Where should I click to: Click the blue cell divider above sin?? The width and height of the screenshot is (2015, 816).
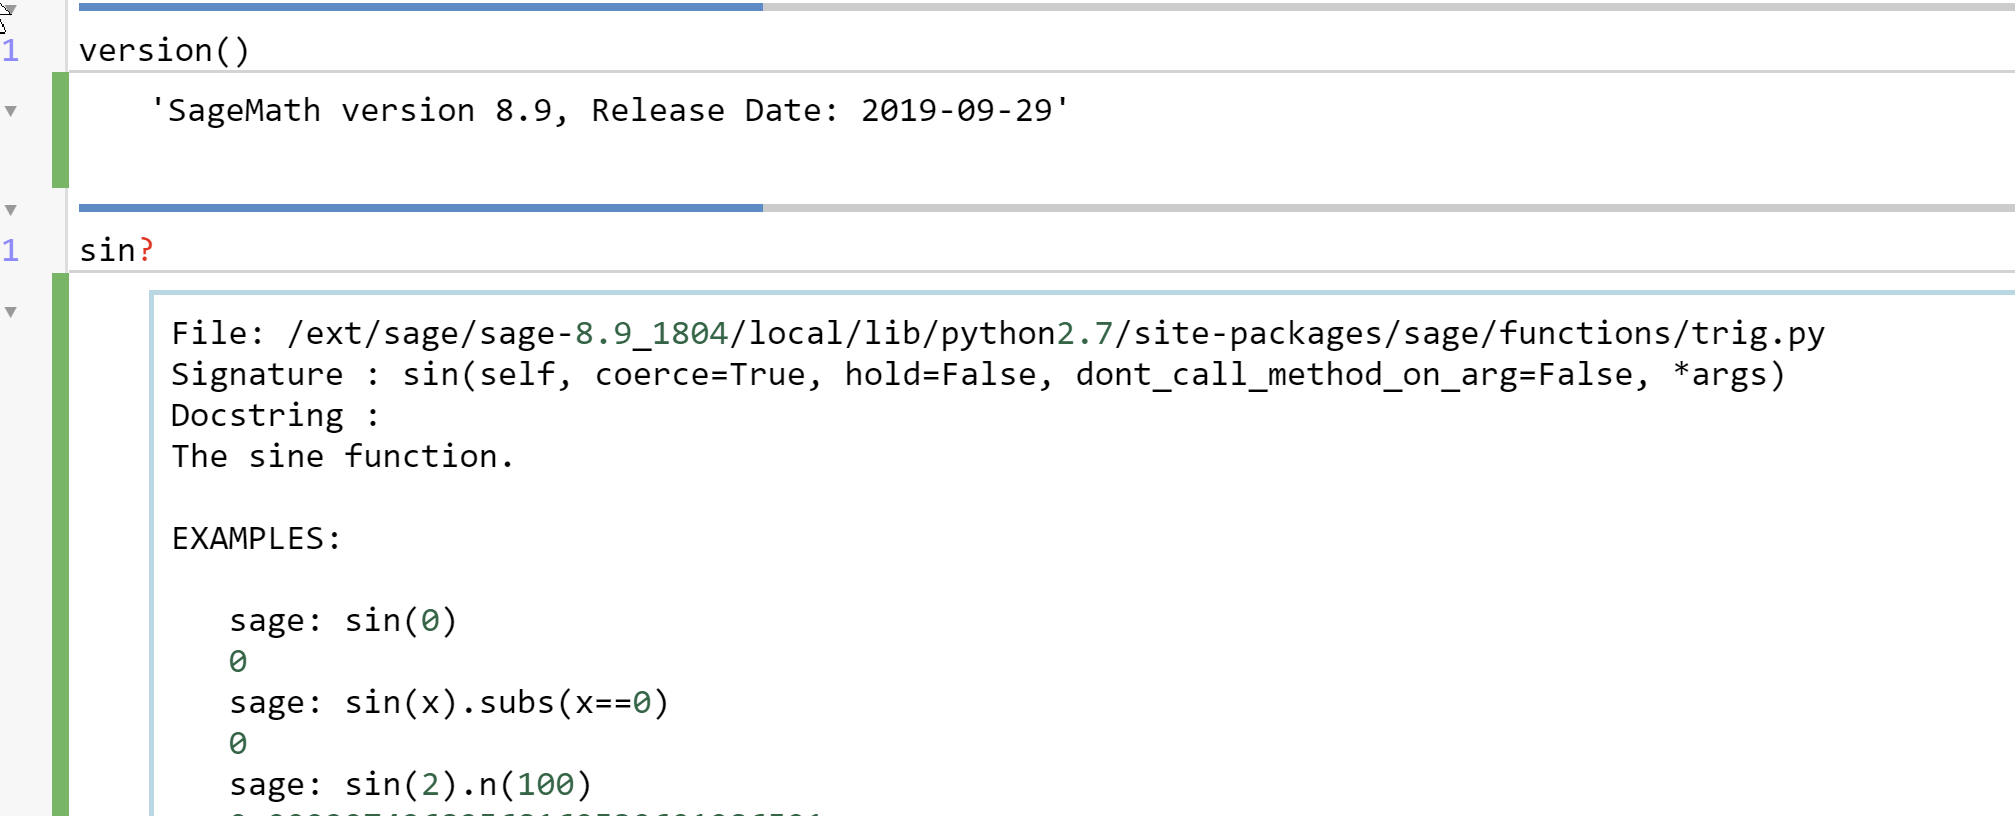point(420,207)
